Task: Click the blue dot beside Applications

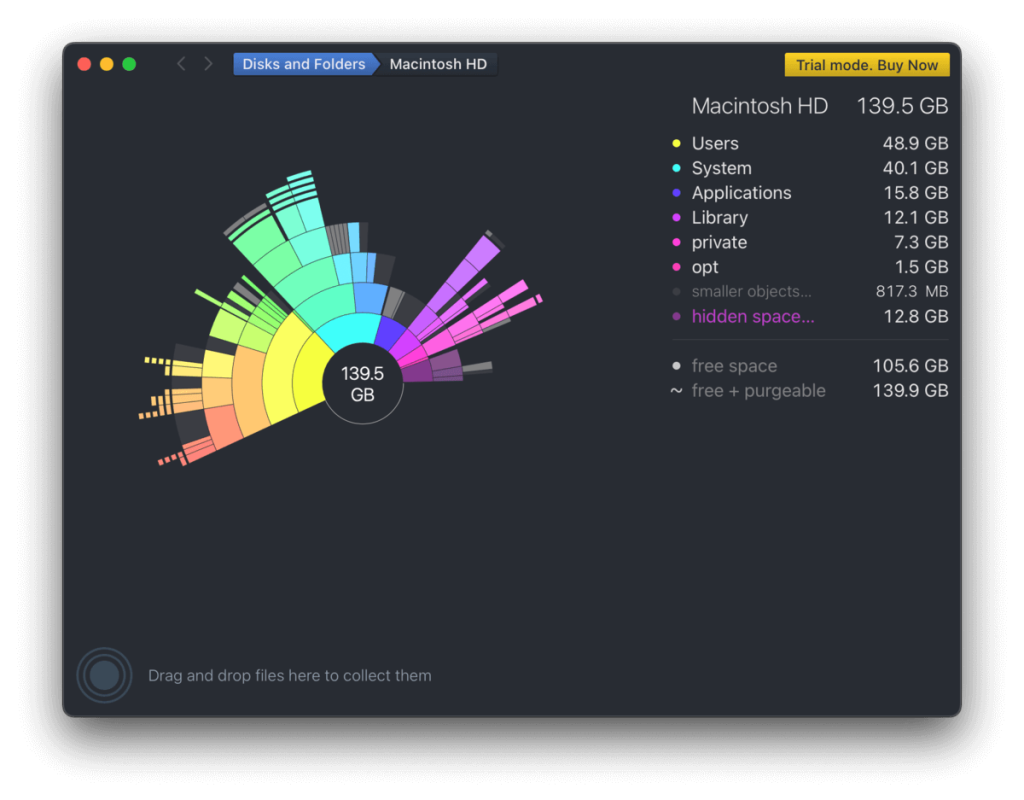Action: coord(678,192)
